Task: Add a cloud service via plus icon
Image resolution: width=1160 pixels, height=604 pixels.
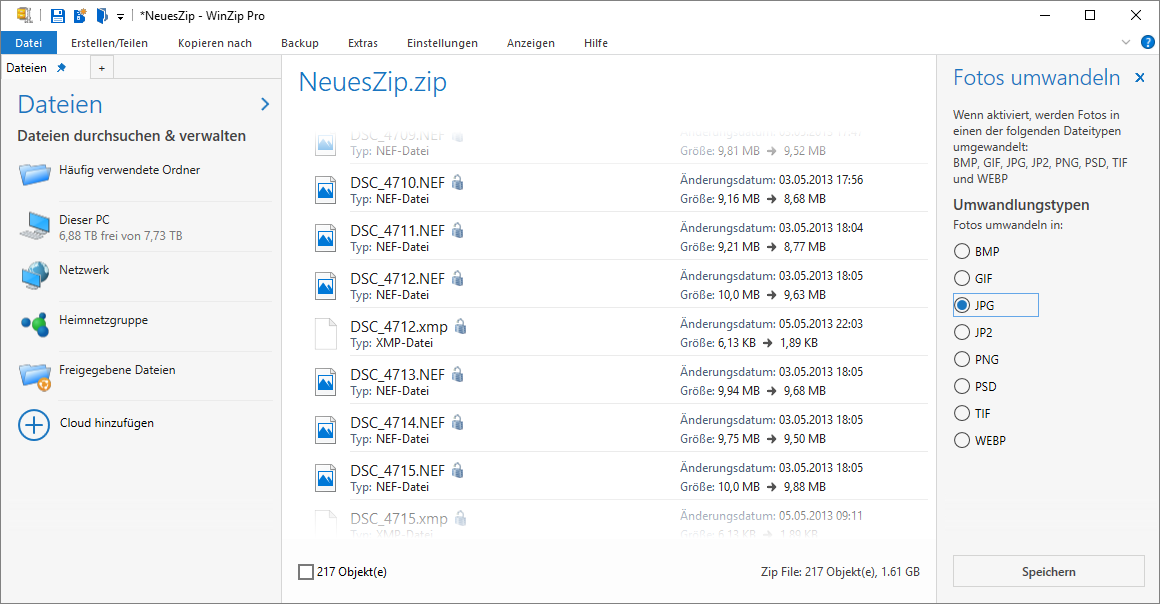Action: pos(34,425)
